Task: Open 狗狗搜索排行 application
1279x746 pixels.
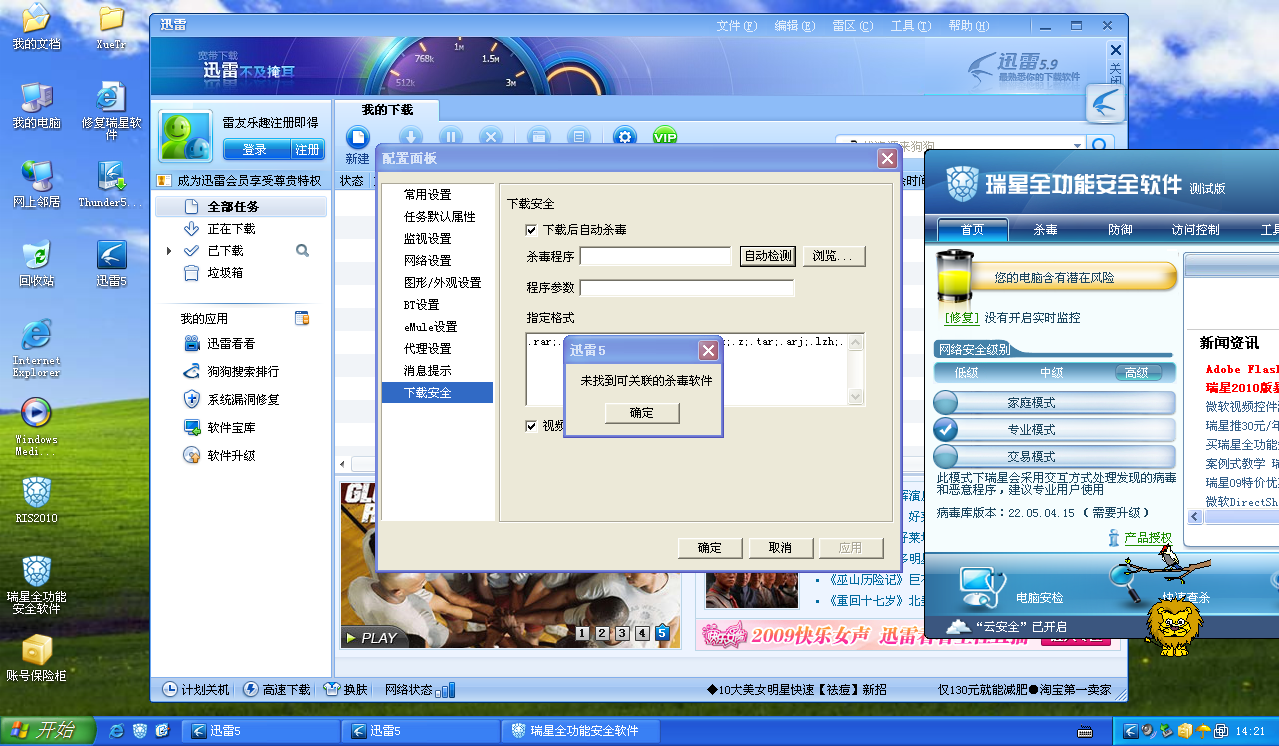Action: click(x=232, y=372)
